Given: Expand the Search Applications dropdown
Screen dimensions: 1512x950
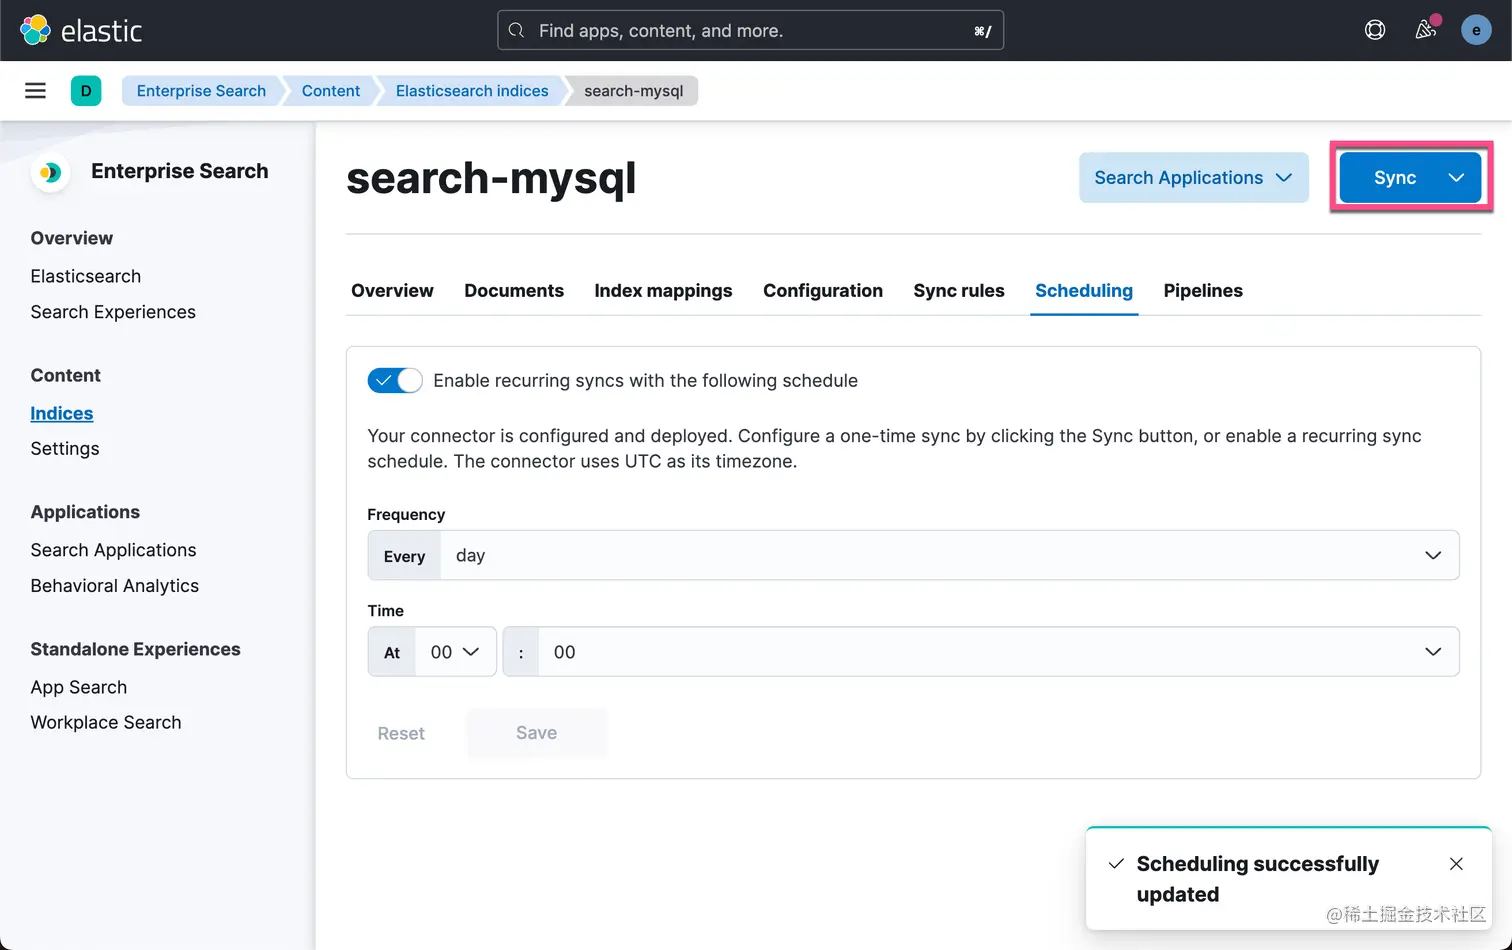Looking at the screenshot, I should 1193,178.
